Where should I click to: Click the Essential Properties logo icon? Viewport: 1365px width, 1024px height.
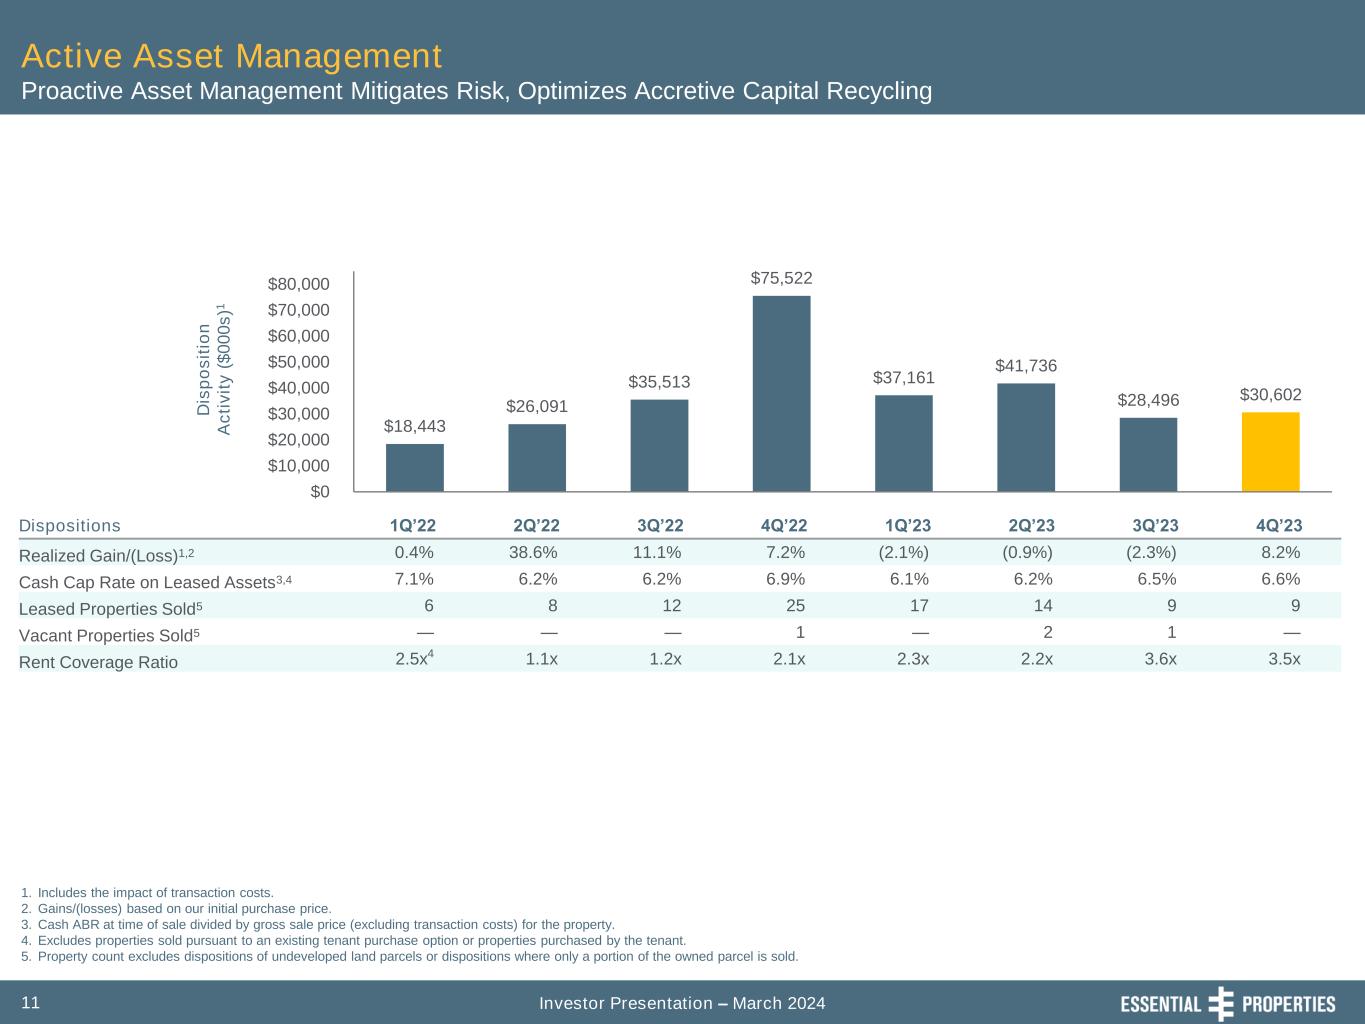tap(1222, 1003)
